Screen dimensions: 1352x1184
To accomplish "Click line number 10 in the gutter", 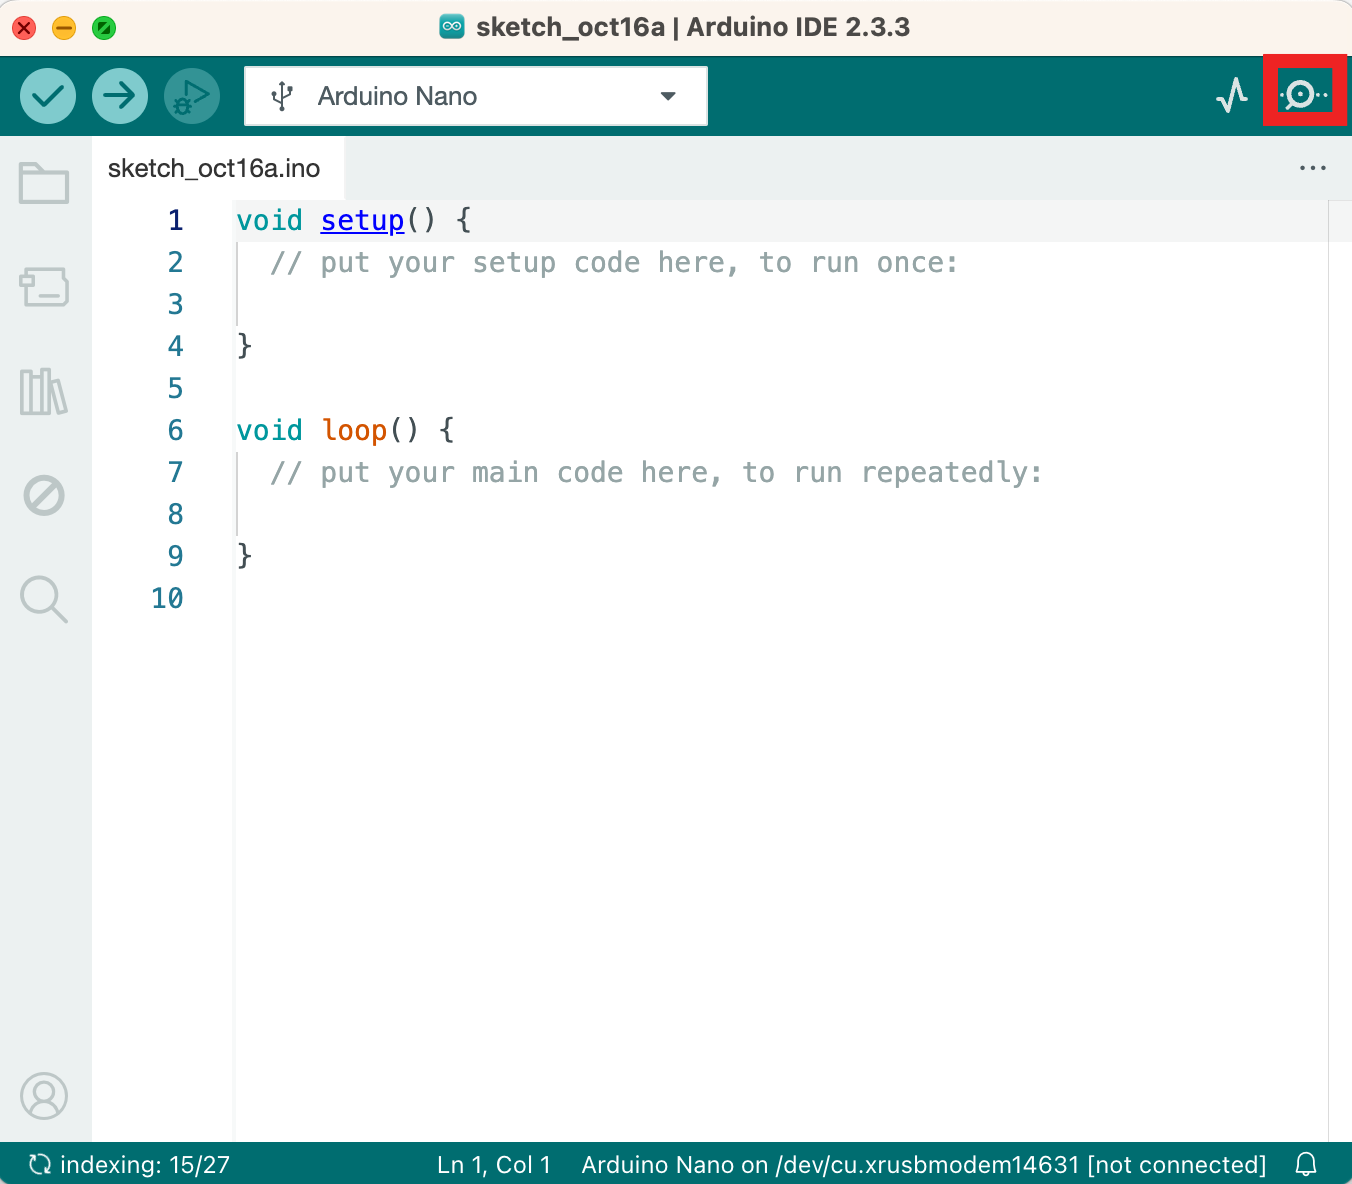I will tap(167, 598).
